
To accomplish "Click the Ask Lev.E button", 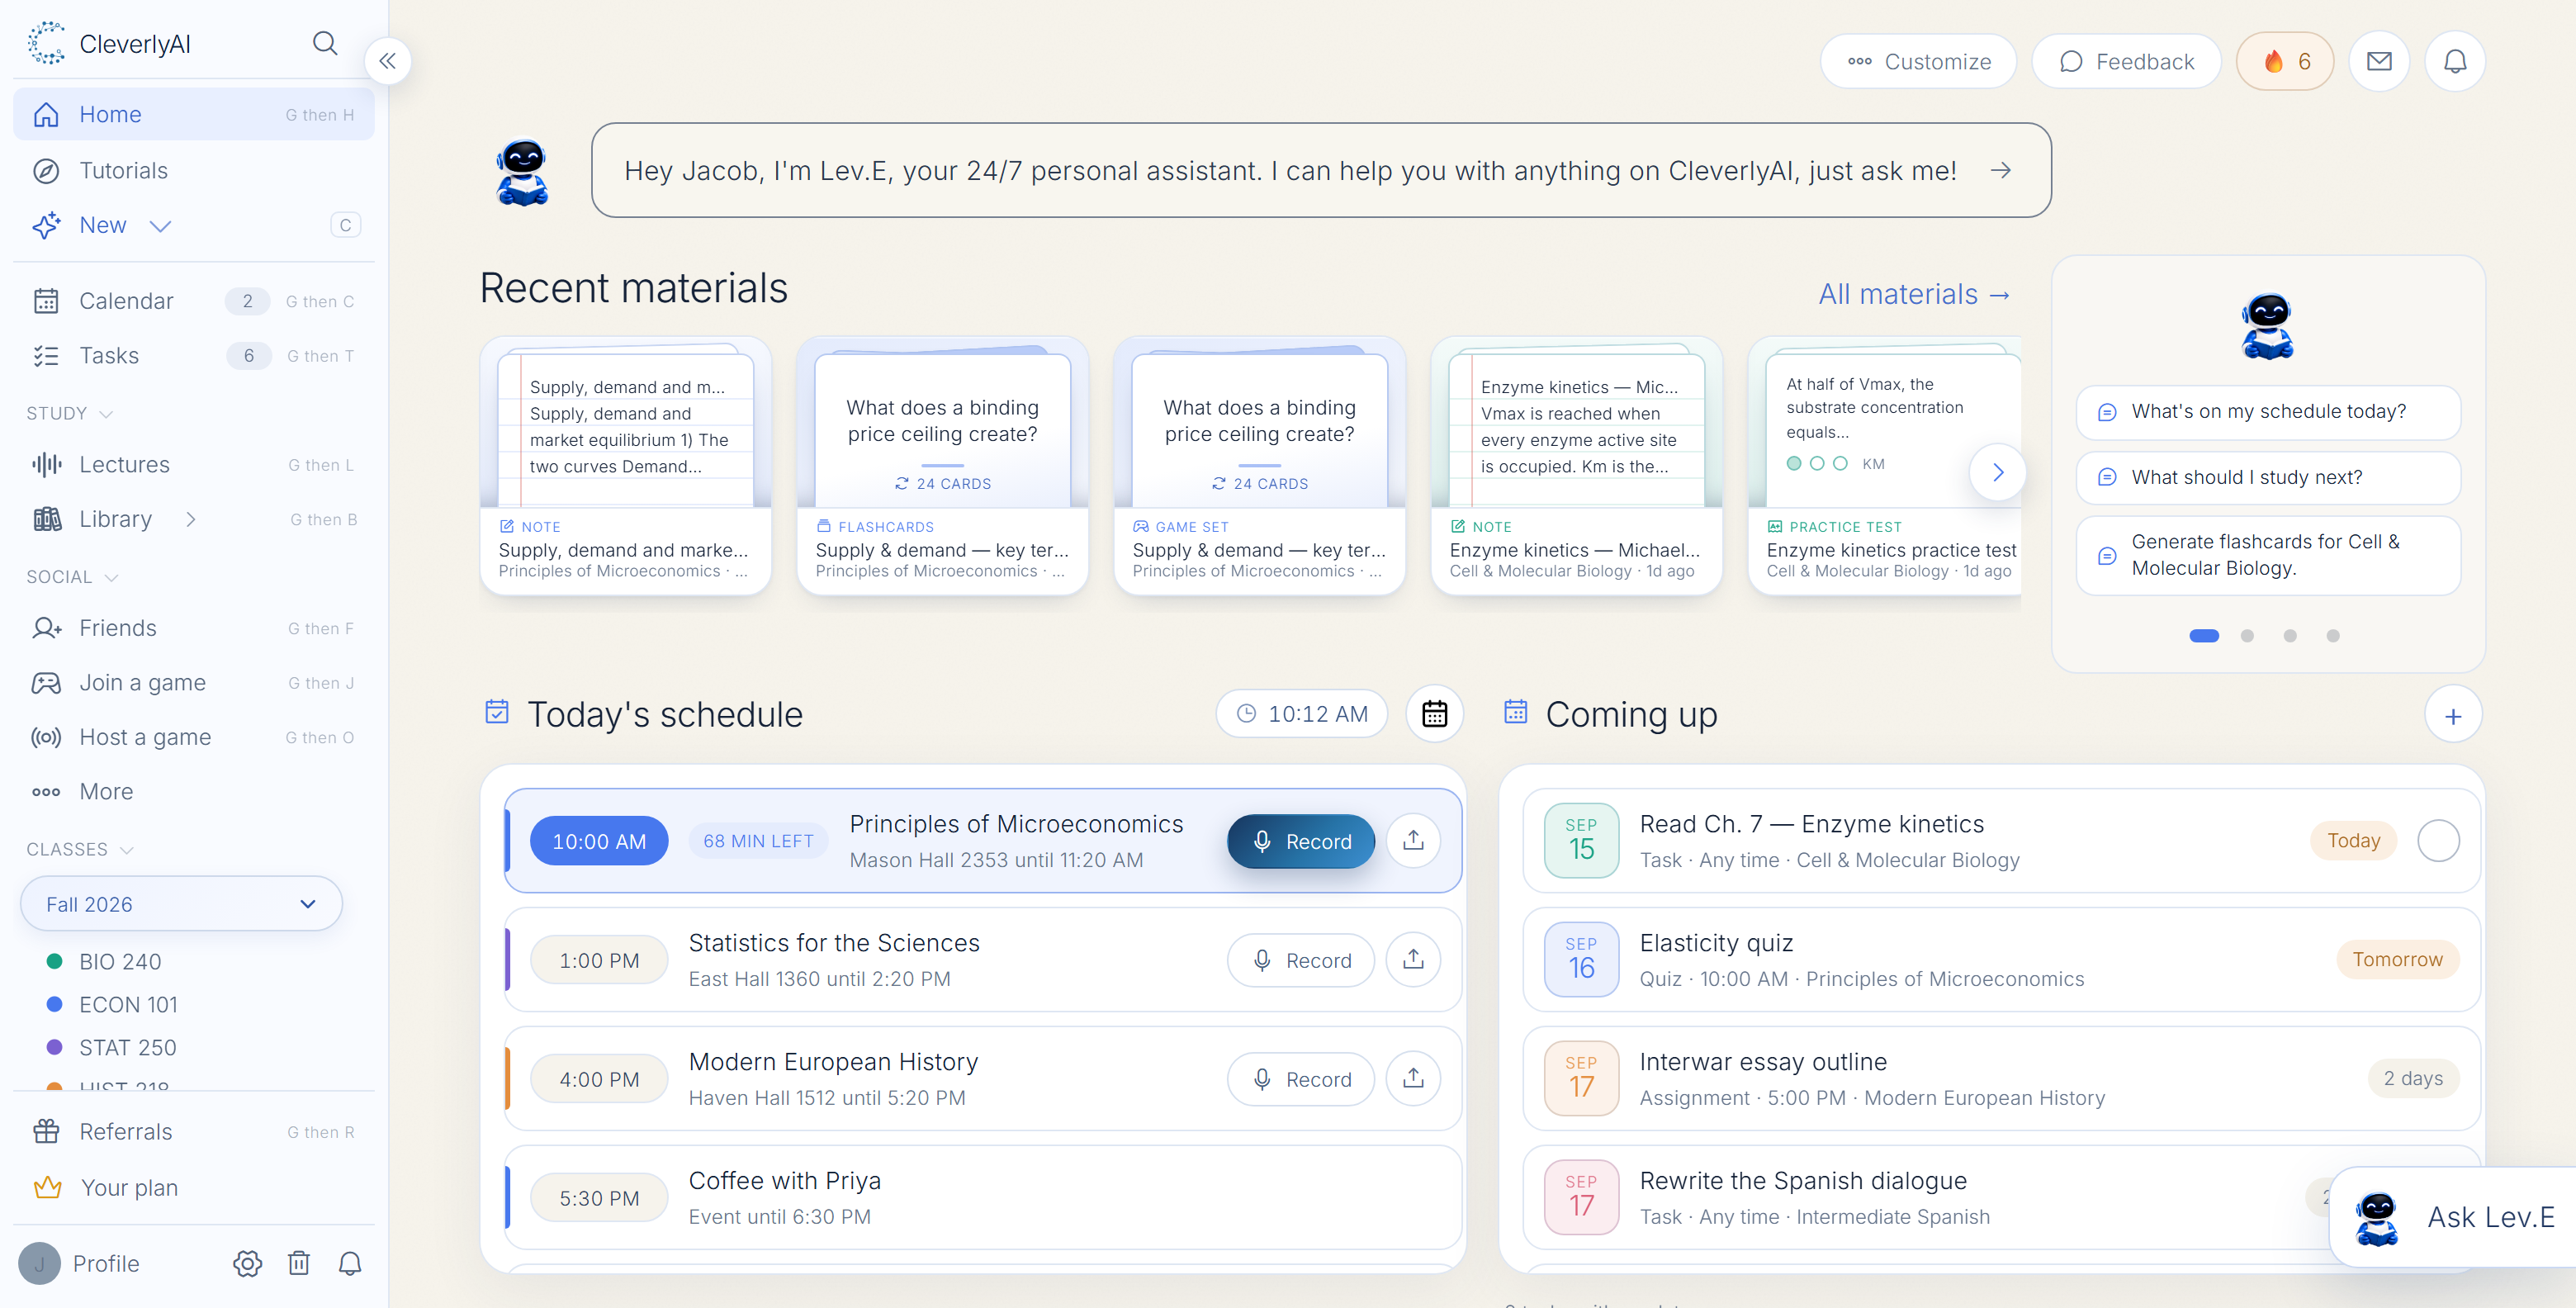I will point(2454,1217).
